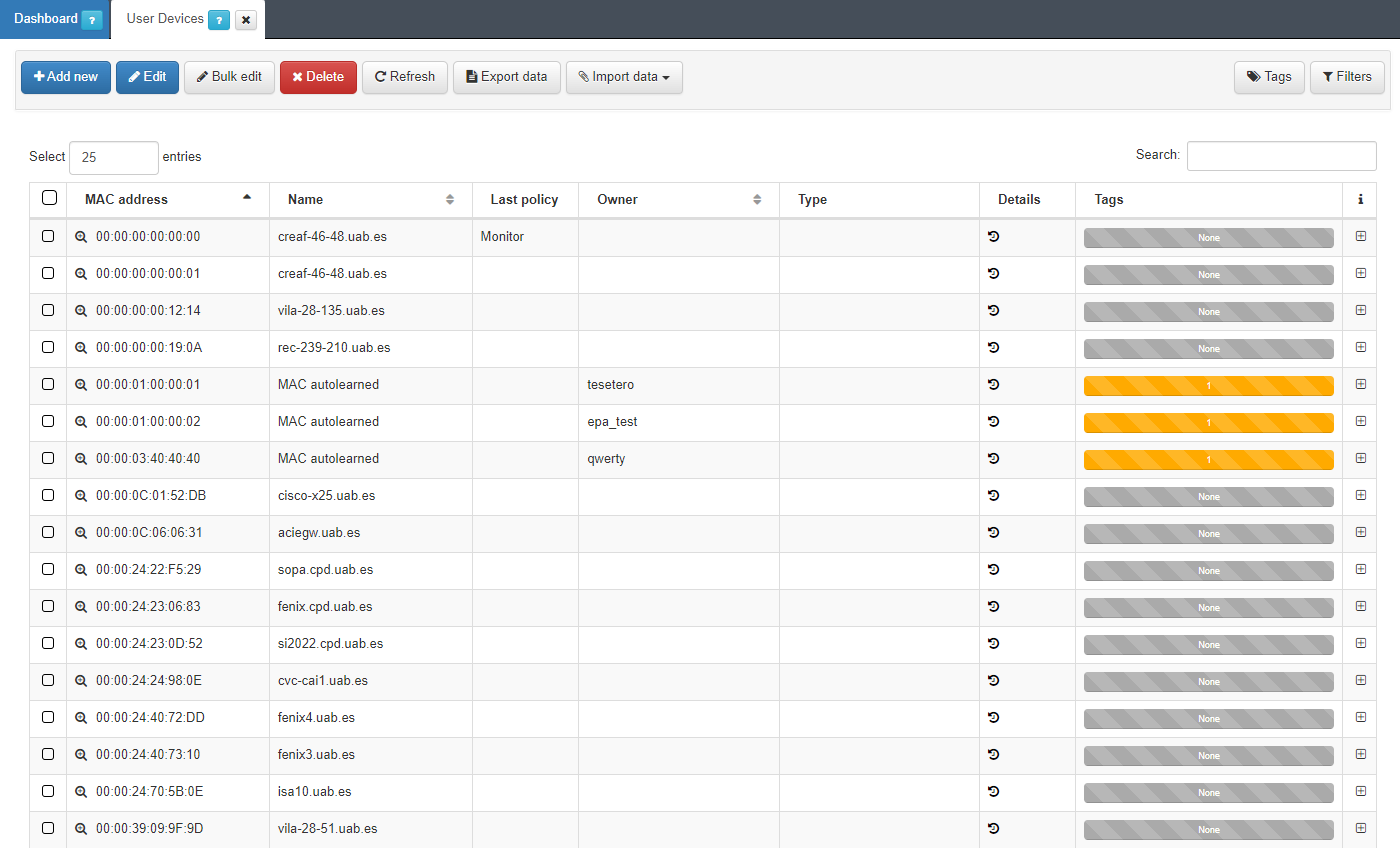The image size is (1400, 848).
Task: Click the Tags column header
Action: (x=1209, y=200)
